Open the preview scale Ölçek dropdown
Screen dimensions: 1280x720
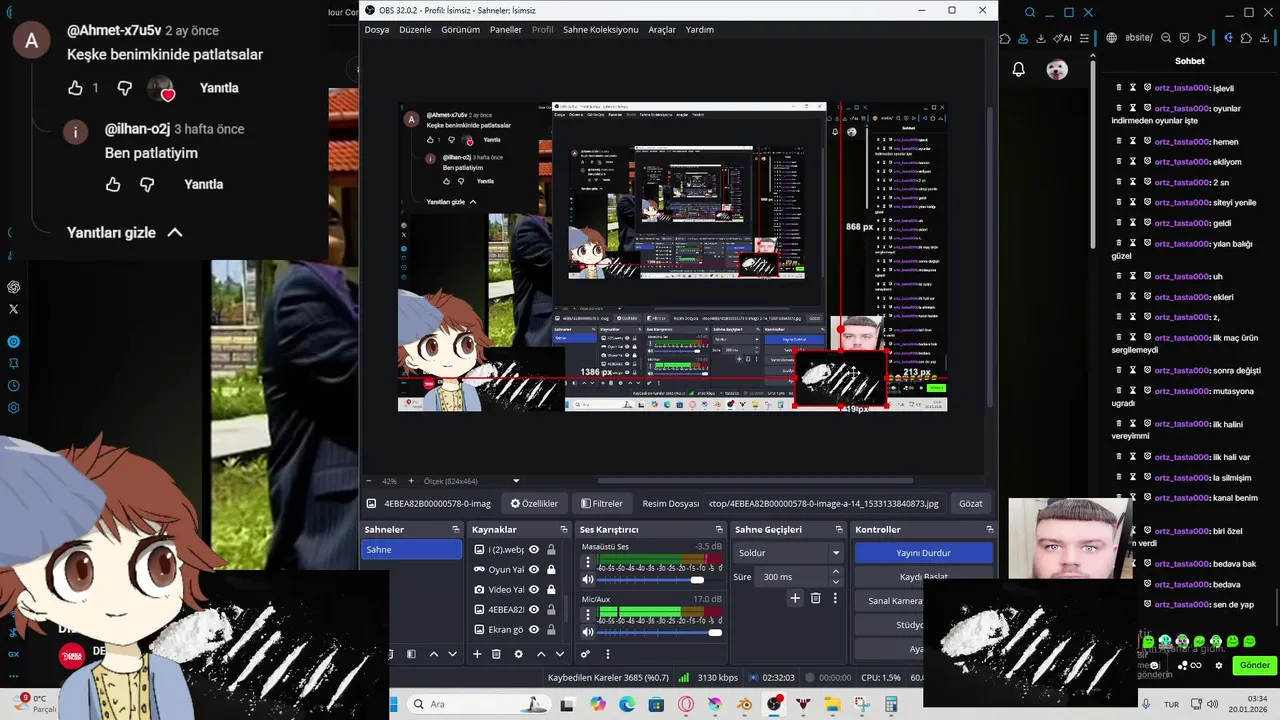[472, 481]
